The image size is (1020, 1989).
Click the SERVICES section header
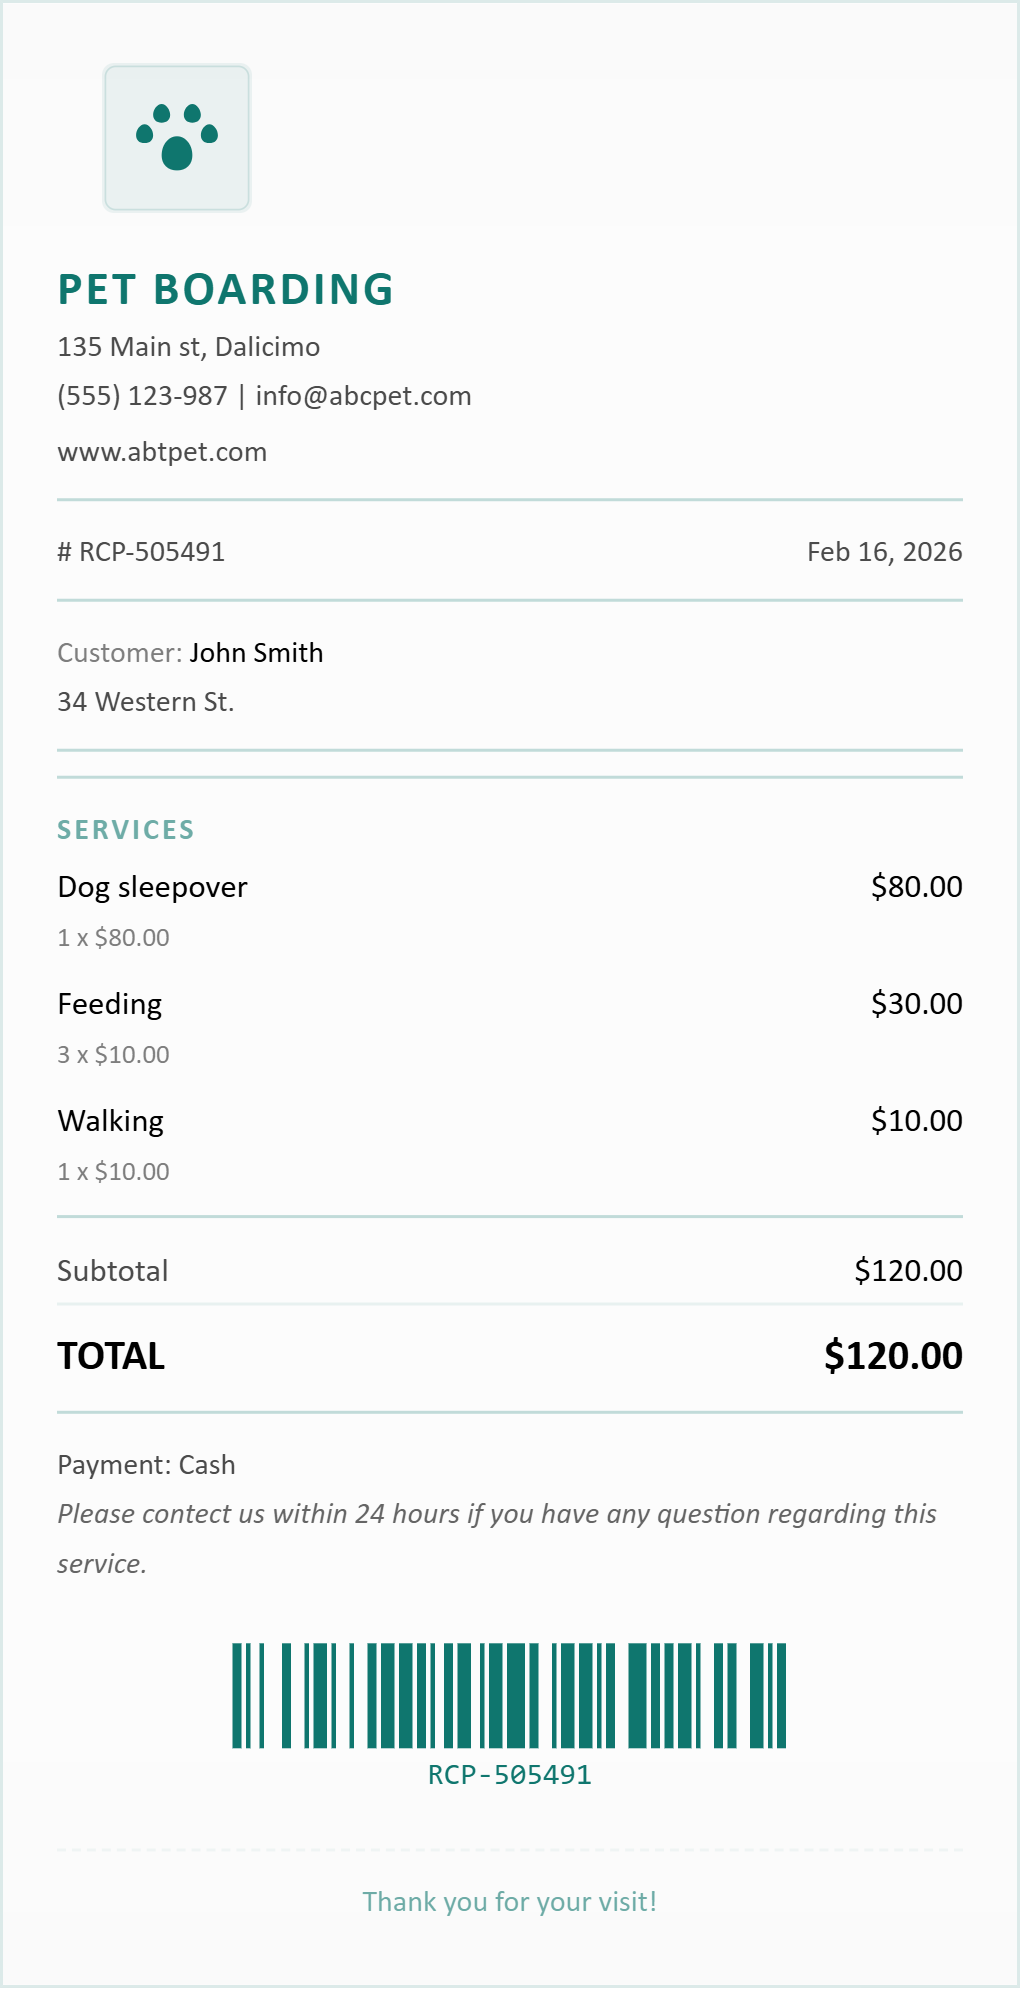tap(126, 830)
